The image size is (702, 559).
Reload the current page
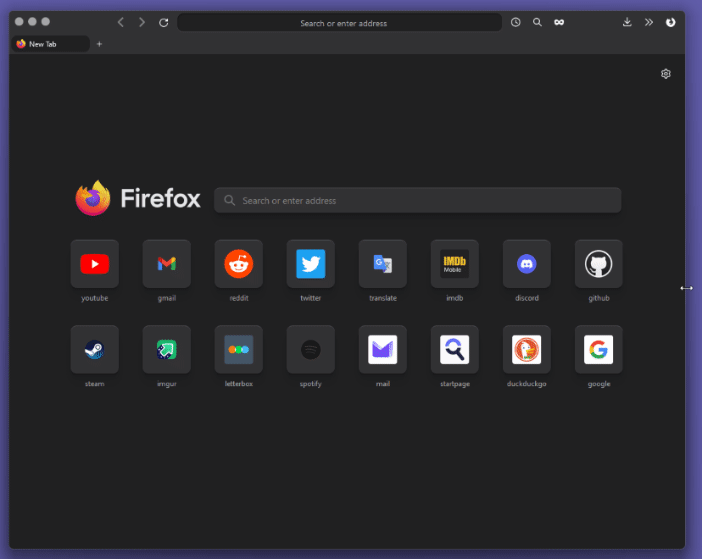(x=164, y=22)
